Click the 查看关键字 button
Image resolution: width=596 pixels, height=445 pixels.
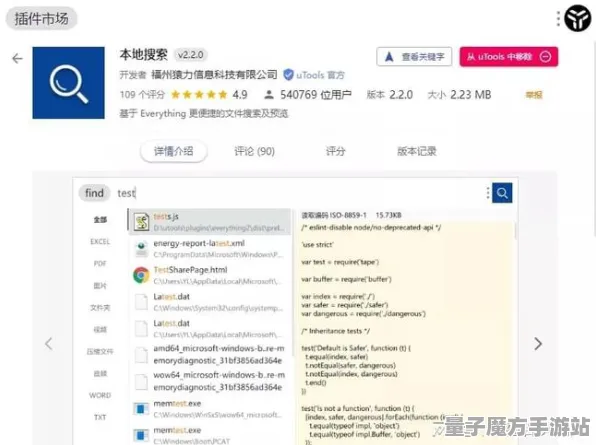414,57
